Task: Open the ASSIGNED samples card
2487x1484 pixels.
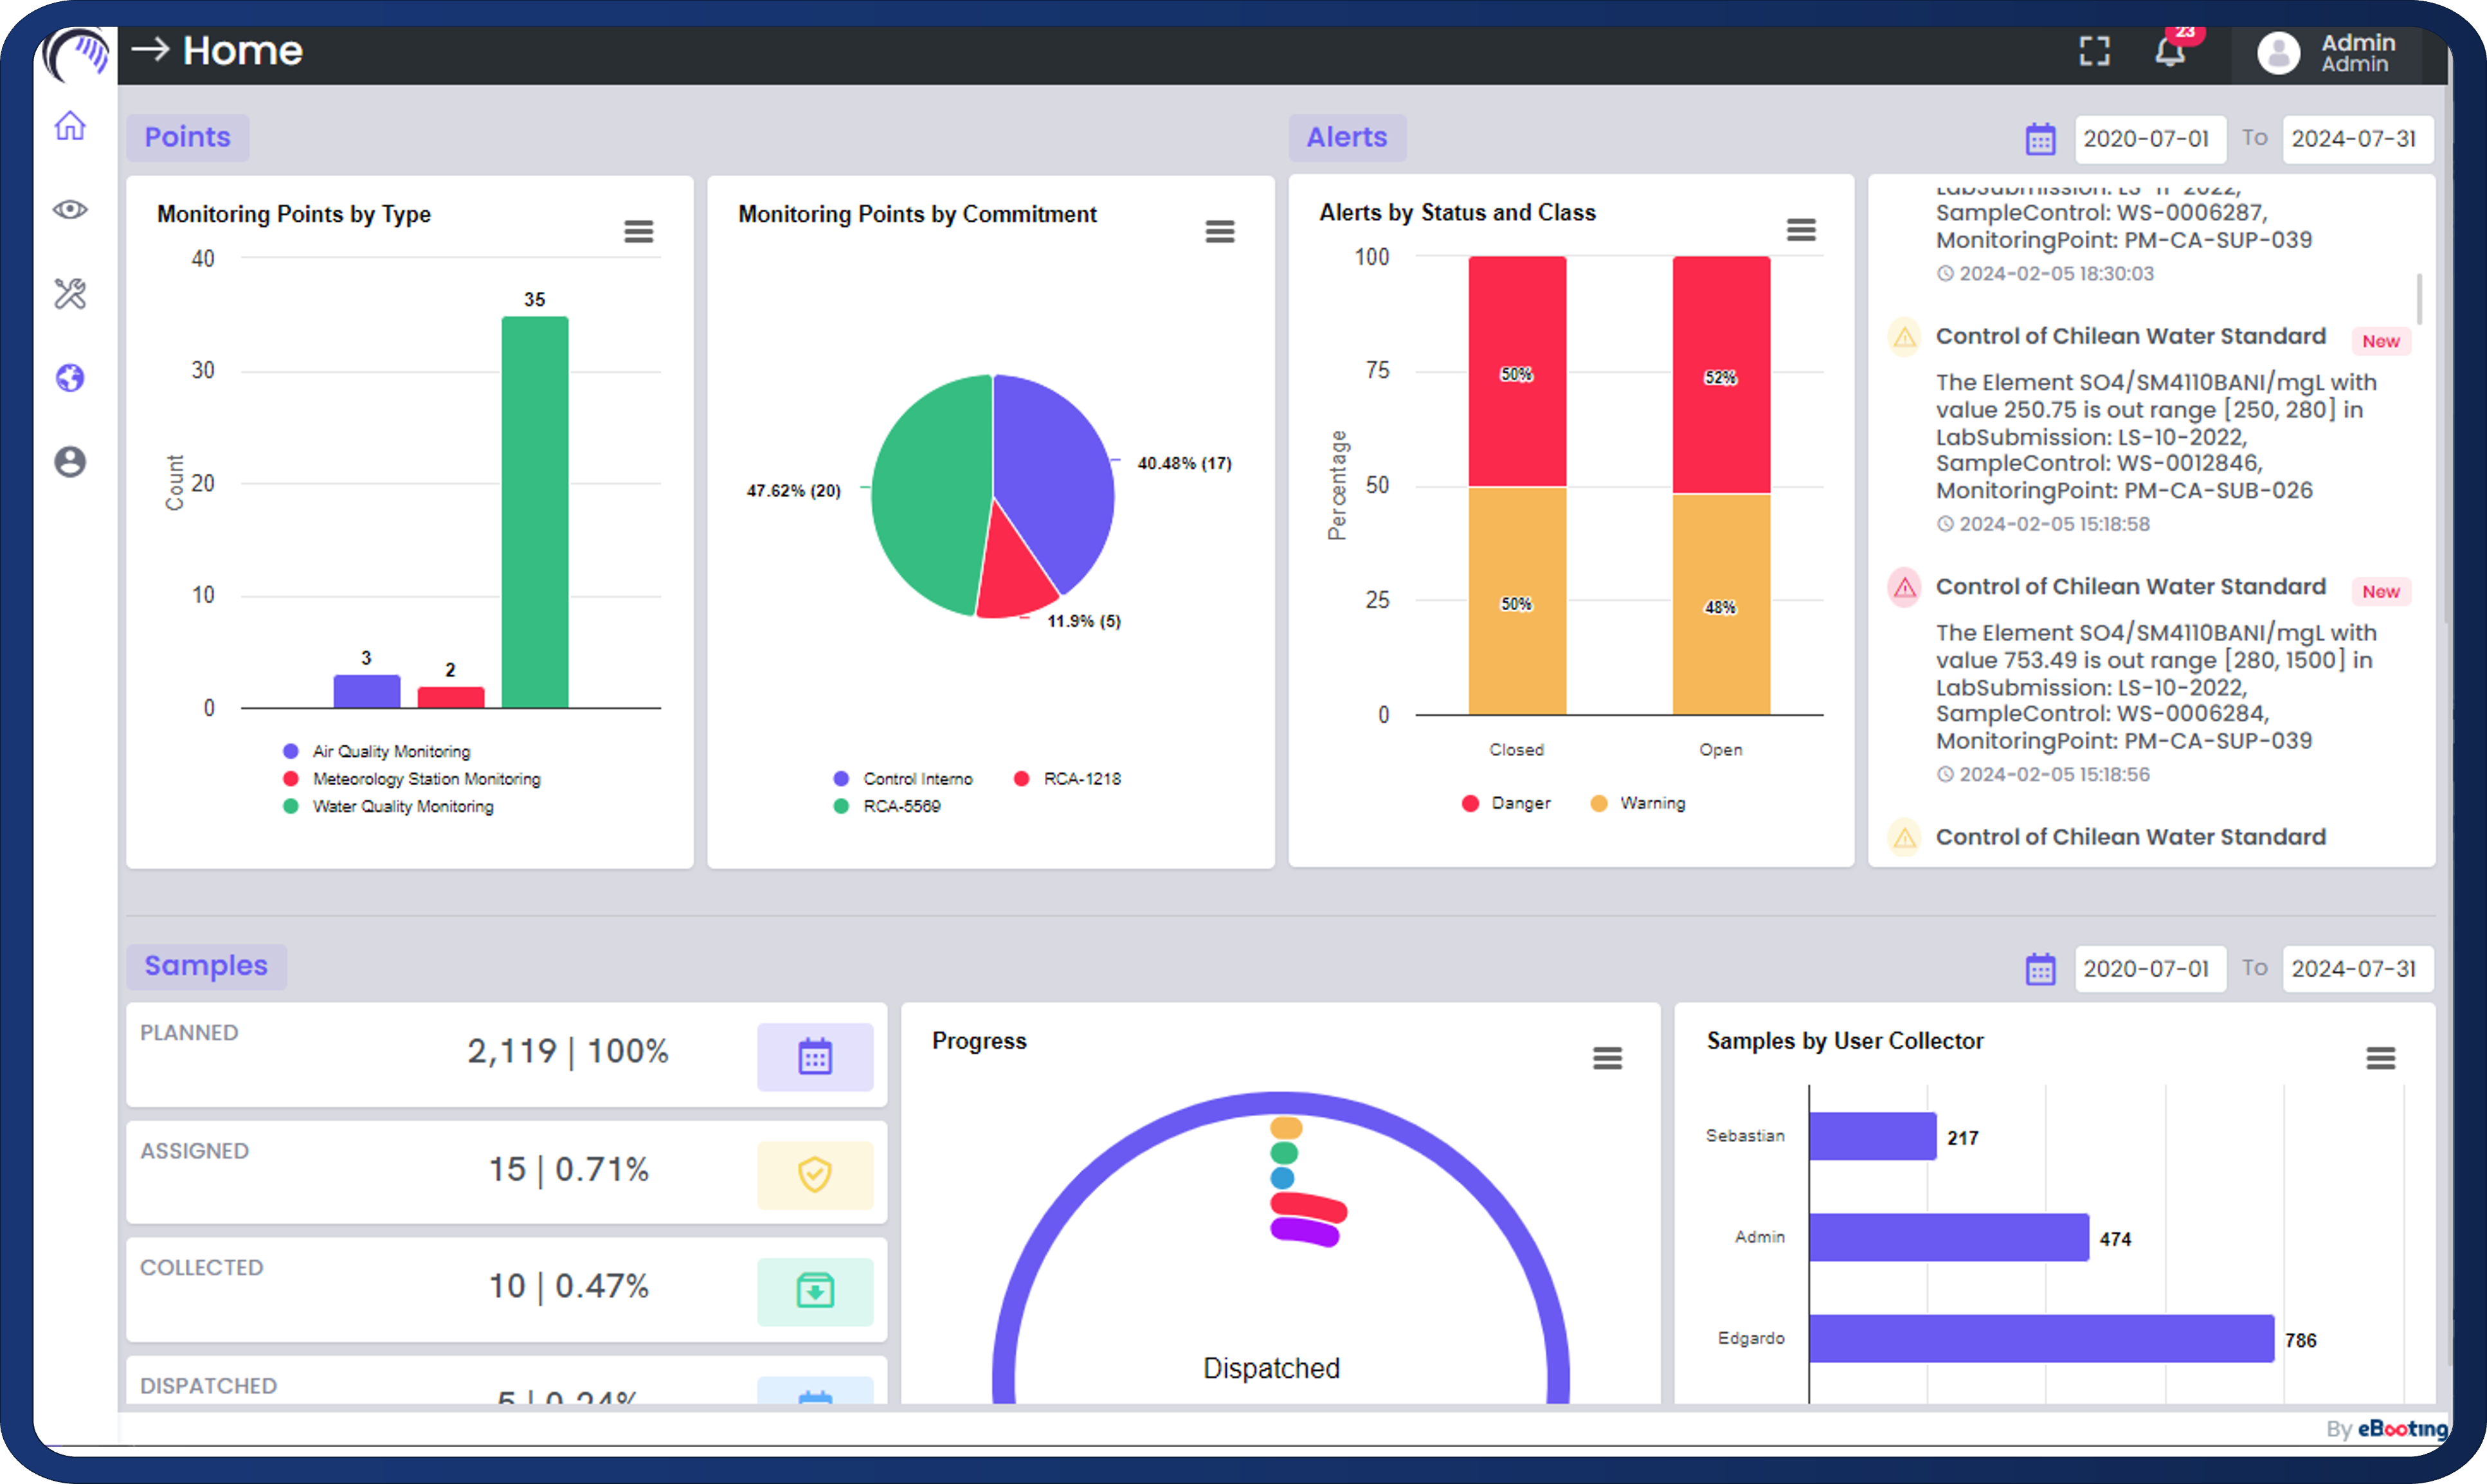Action: (507, 1172)
